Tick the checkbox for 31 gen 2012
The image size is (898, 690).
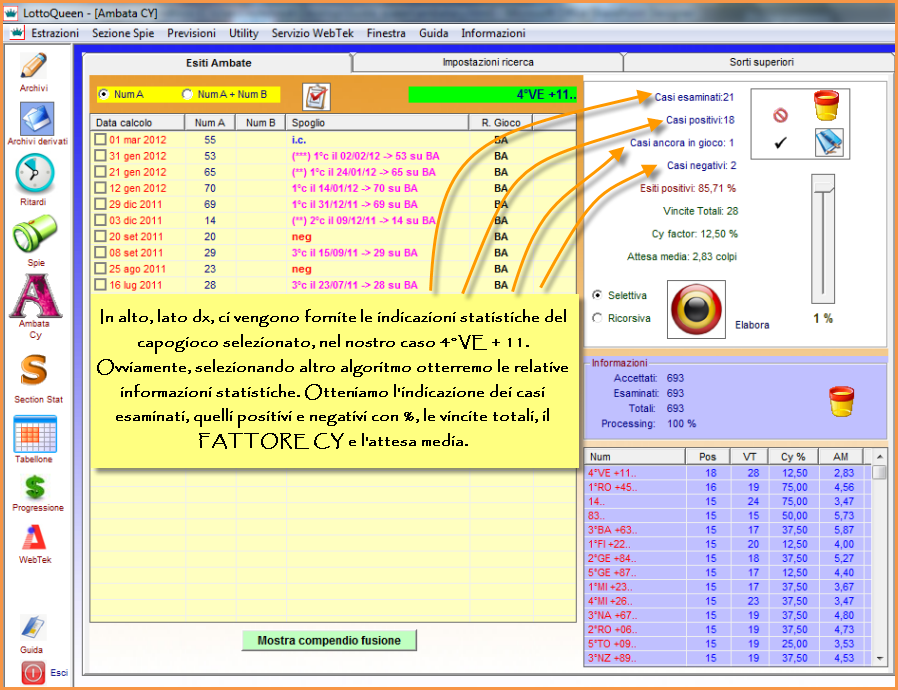click(x=101, y=155)
